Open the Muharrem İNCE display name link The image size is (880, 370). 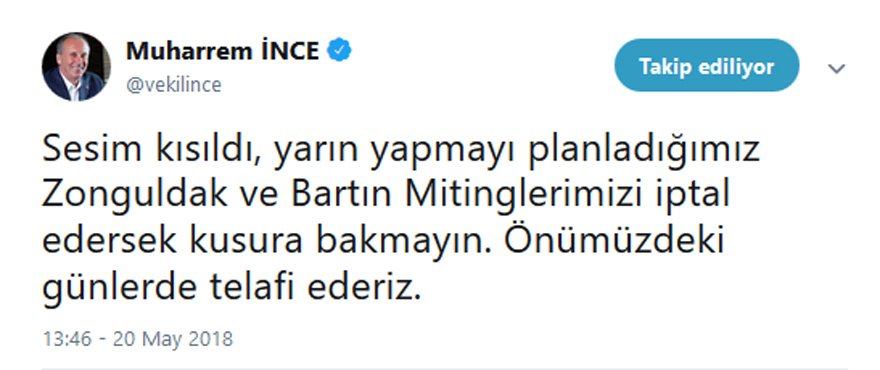click(x=223, y=51)
